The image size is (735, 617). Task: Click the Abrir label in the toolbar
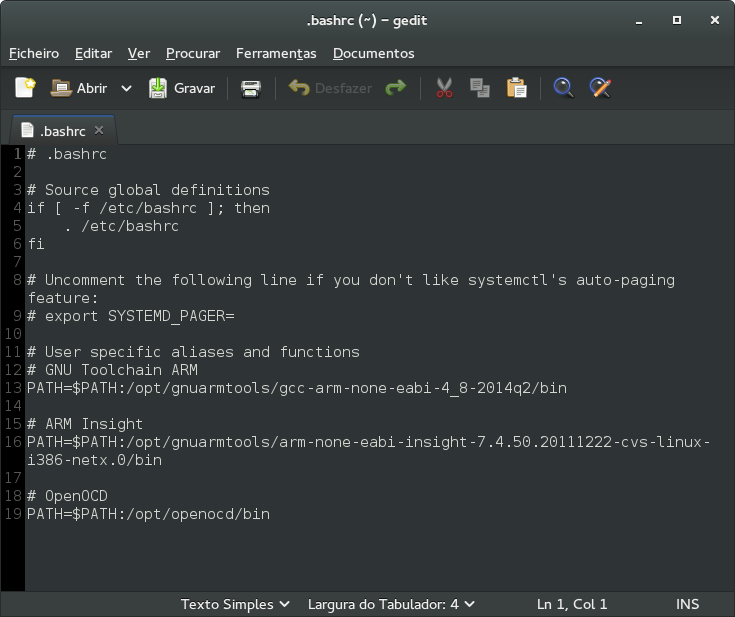click(x=92, y=88)
